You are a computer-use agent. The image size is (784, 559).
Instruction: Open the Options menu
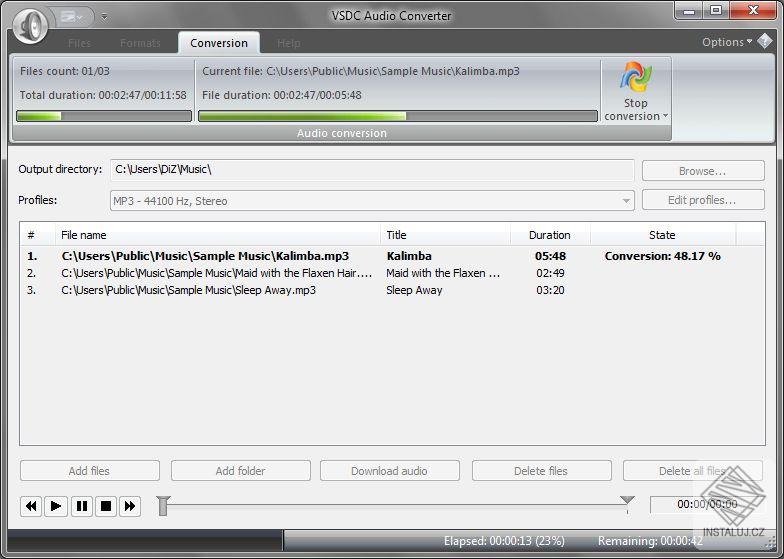pyautogui.click(x=726, y=42)
